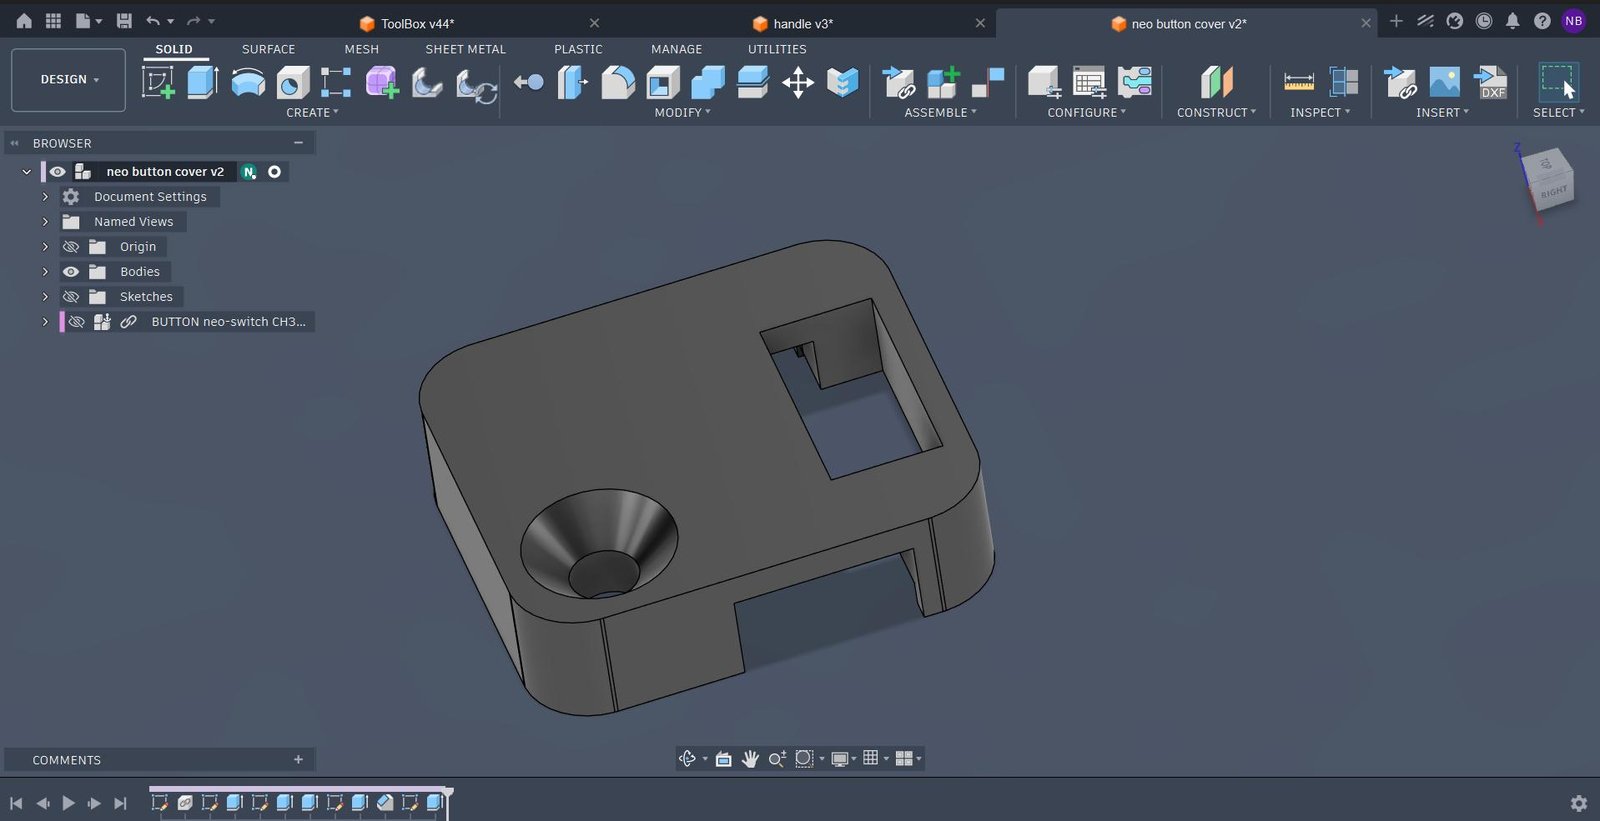Click the New Component icon in Assemble
The width and height of the screenshot is (1600, 821).
click(x=943, y=82)
